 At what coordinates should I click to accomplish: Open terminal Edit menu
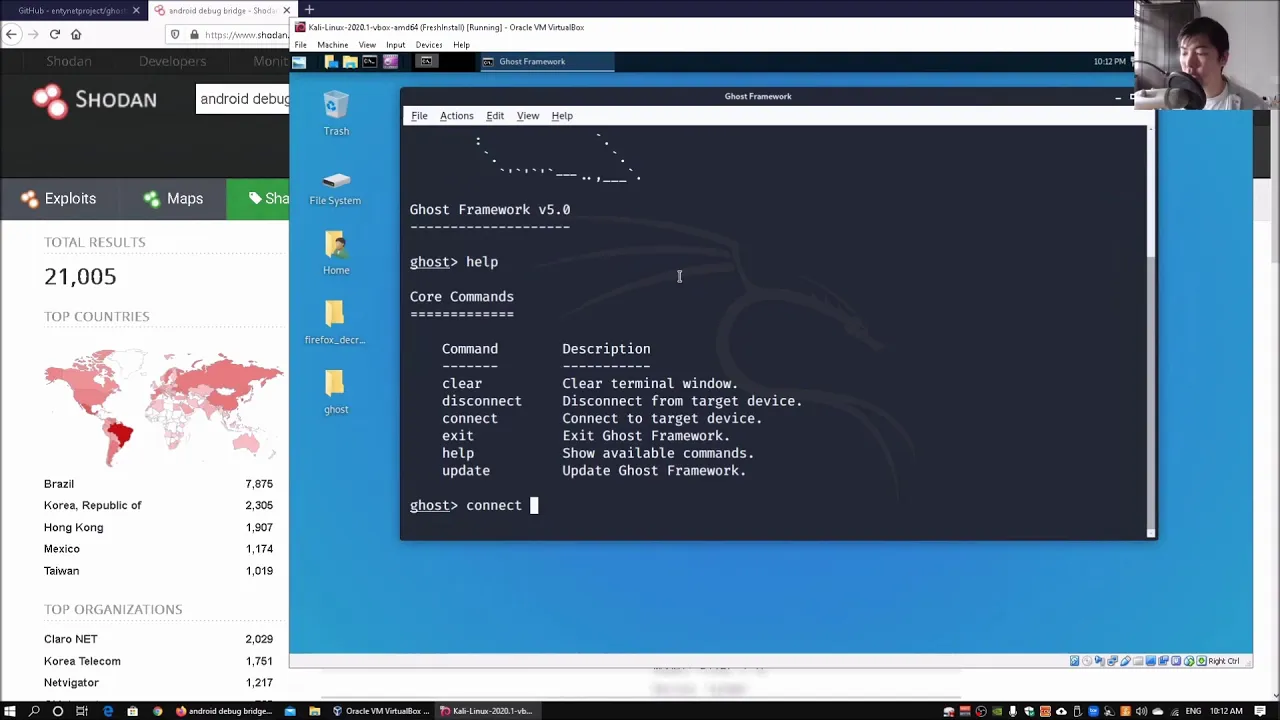[x=495, y=116]
